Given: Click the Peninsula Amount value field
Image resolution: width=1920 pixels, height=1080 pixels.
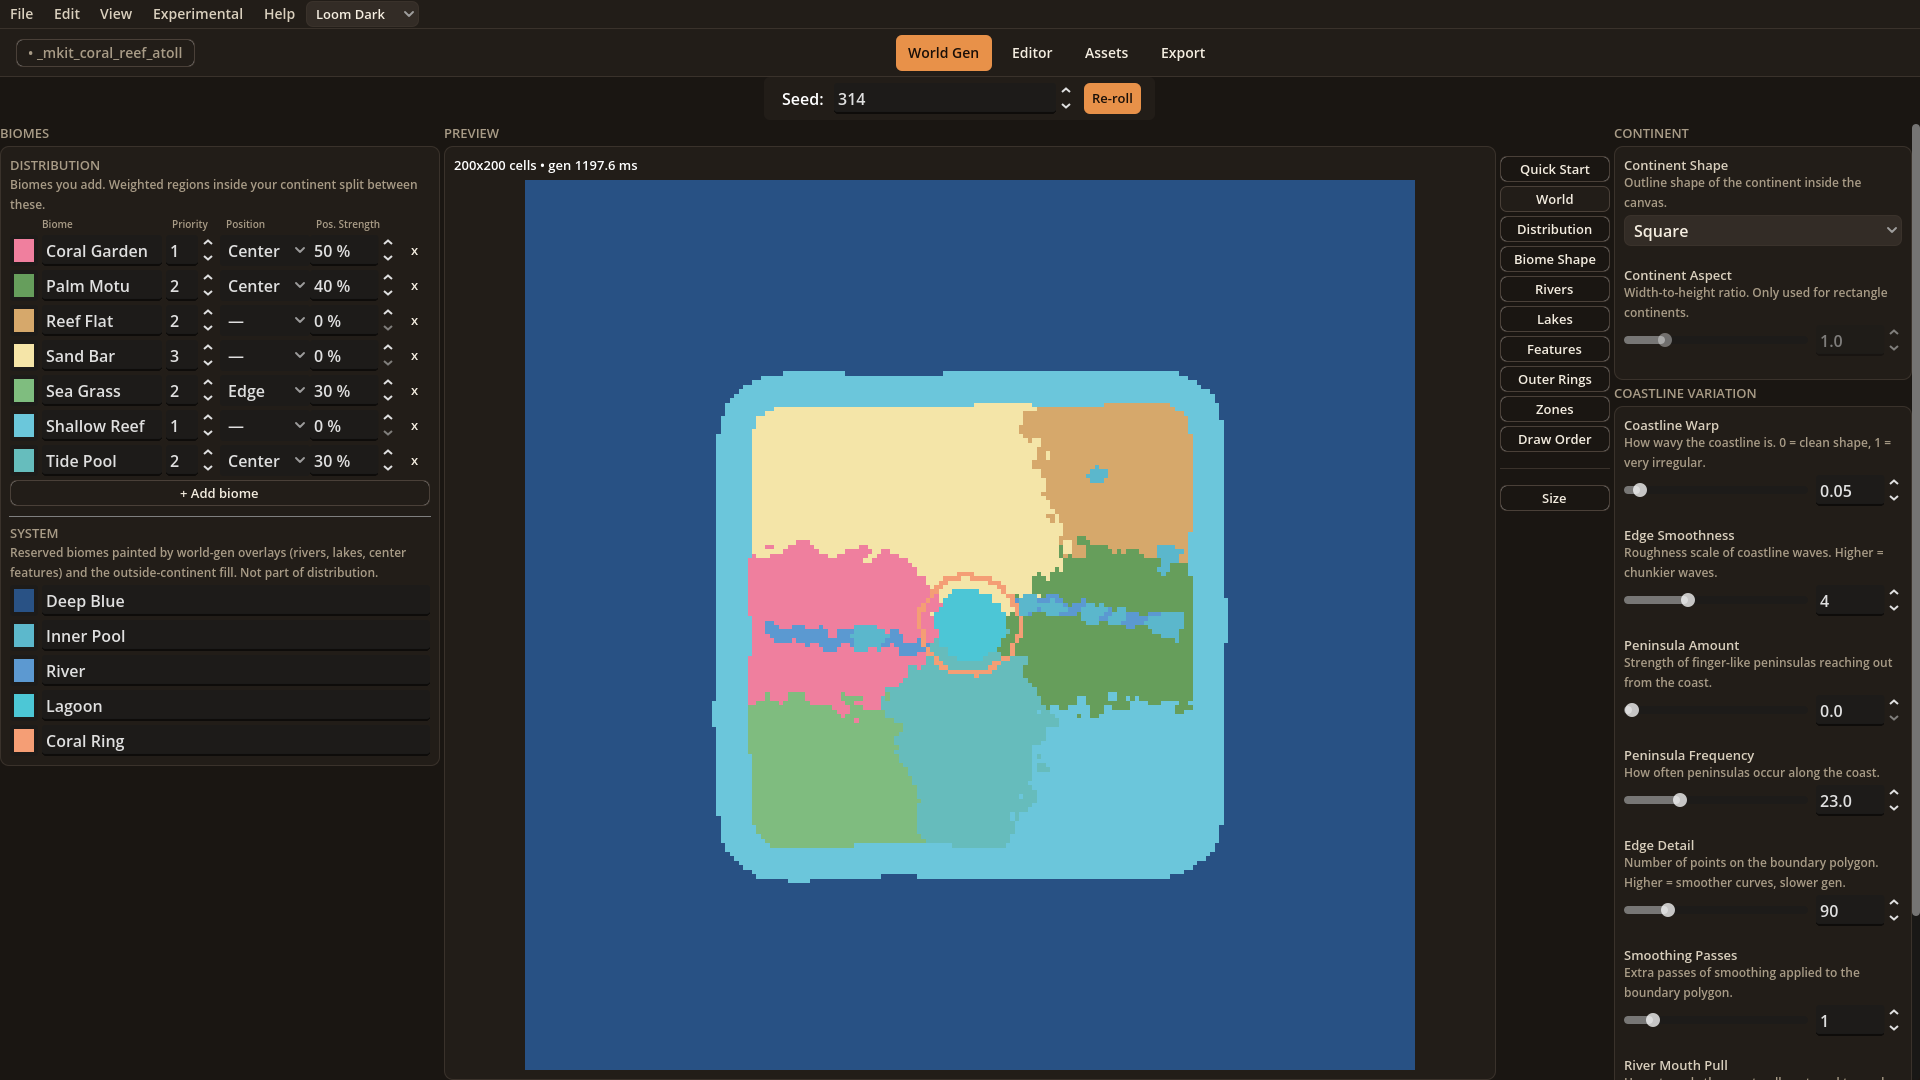Looking at the screenshot, I should [x=1850, y=711].
